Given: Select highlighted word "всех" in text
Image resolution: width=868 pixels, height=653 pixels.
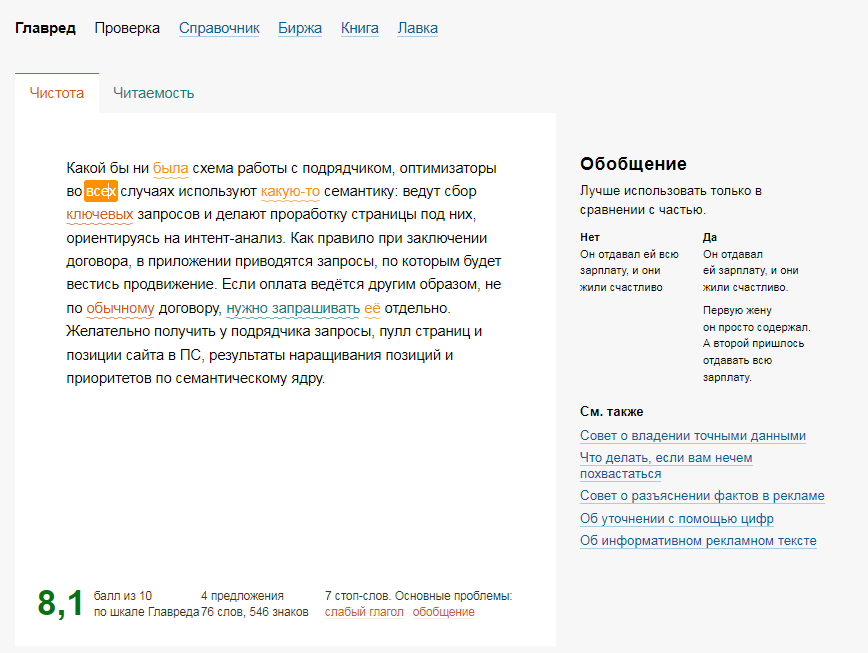Looking at the screenshot, I should click(101, 191).
